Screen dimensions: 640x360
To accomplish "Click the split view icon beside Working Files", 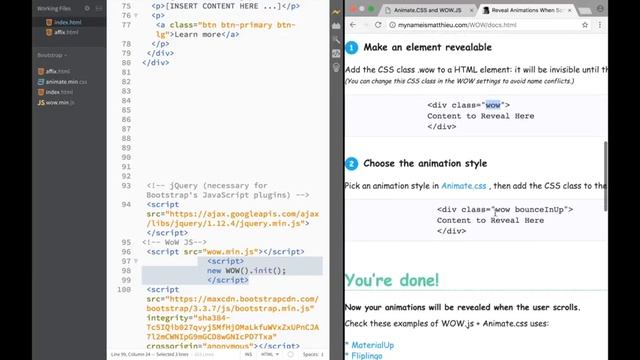I will [x=99, y=8].
